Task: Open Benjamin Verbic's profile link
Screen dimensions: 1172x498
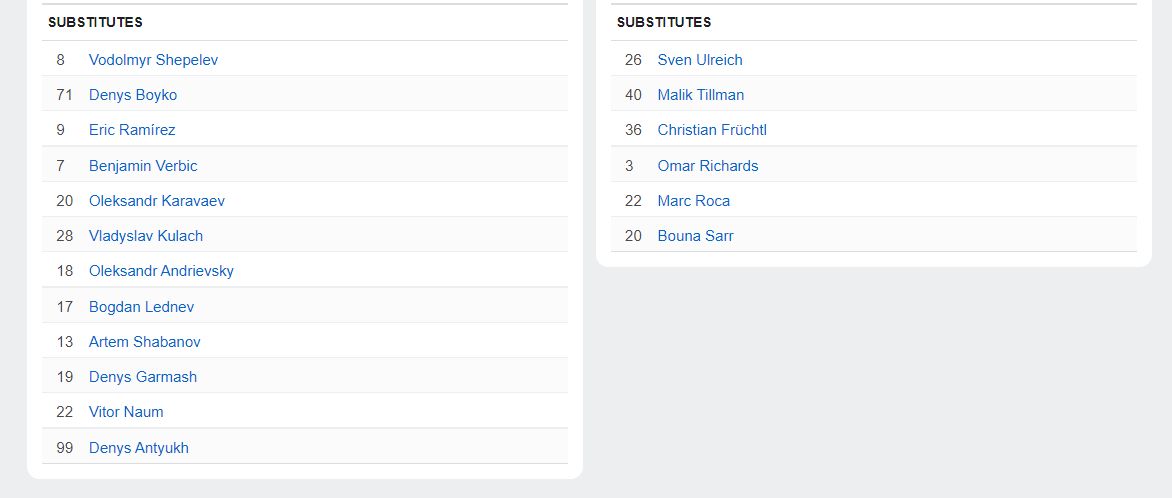Action: pos(143,166)
